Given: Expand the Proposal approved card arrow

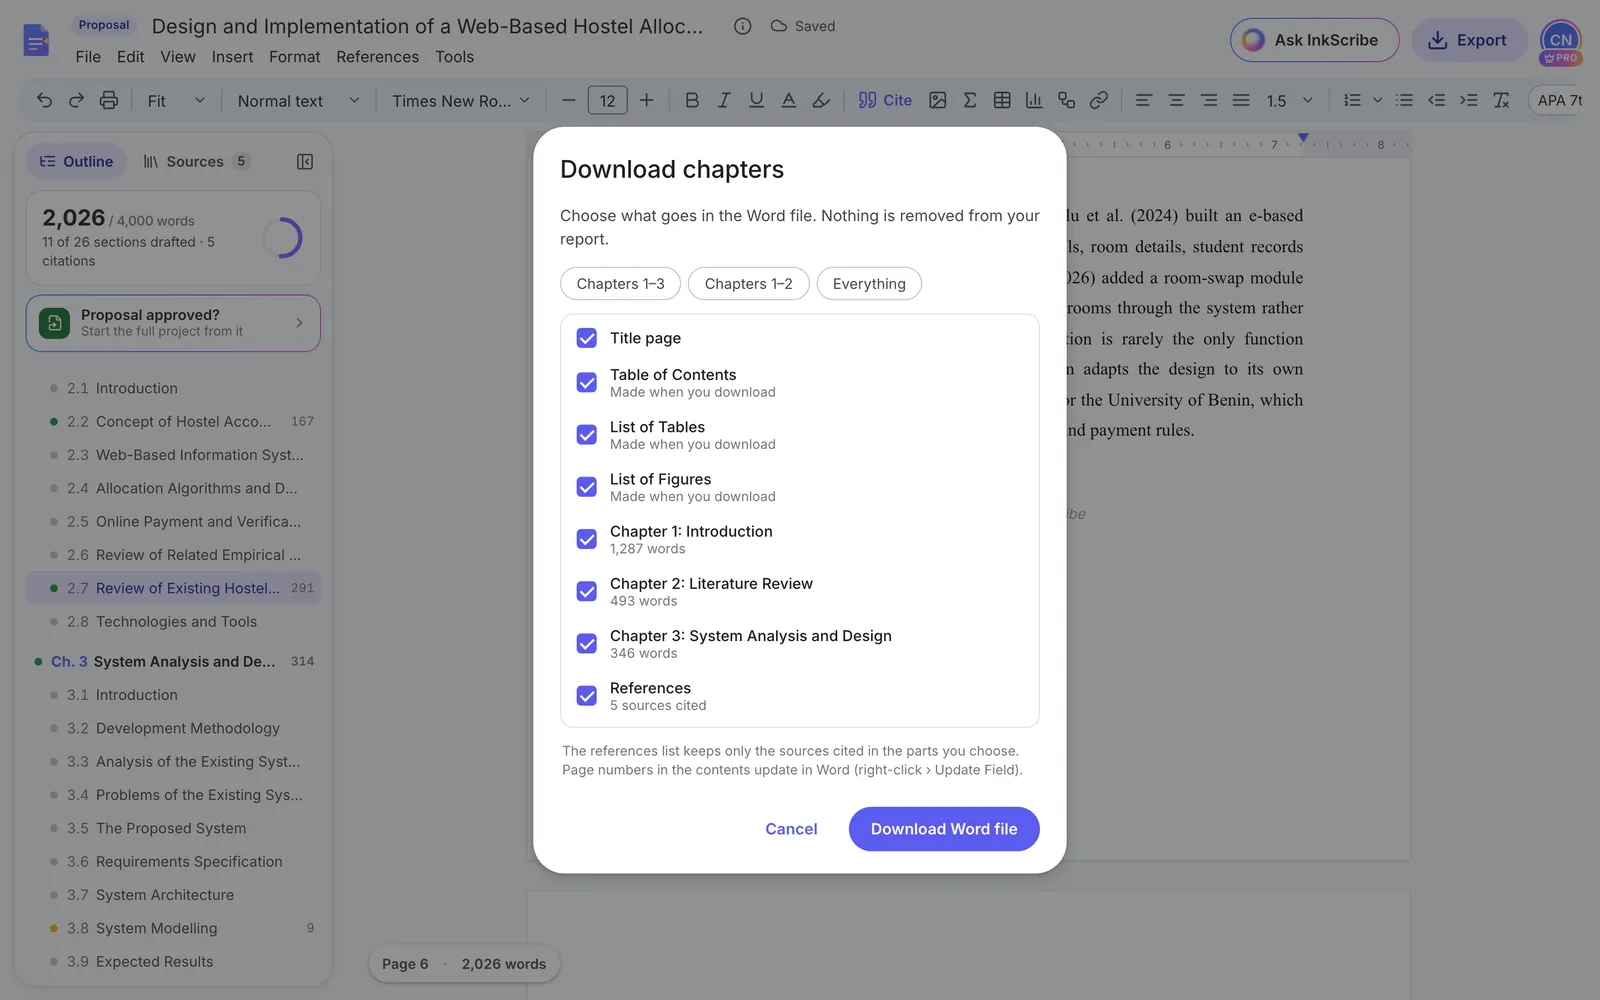Looking at the screenshot, I should (x=299, y=323).
